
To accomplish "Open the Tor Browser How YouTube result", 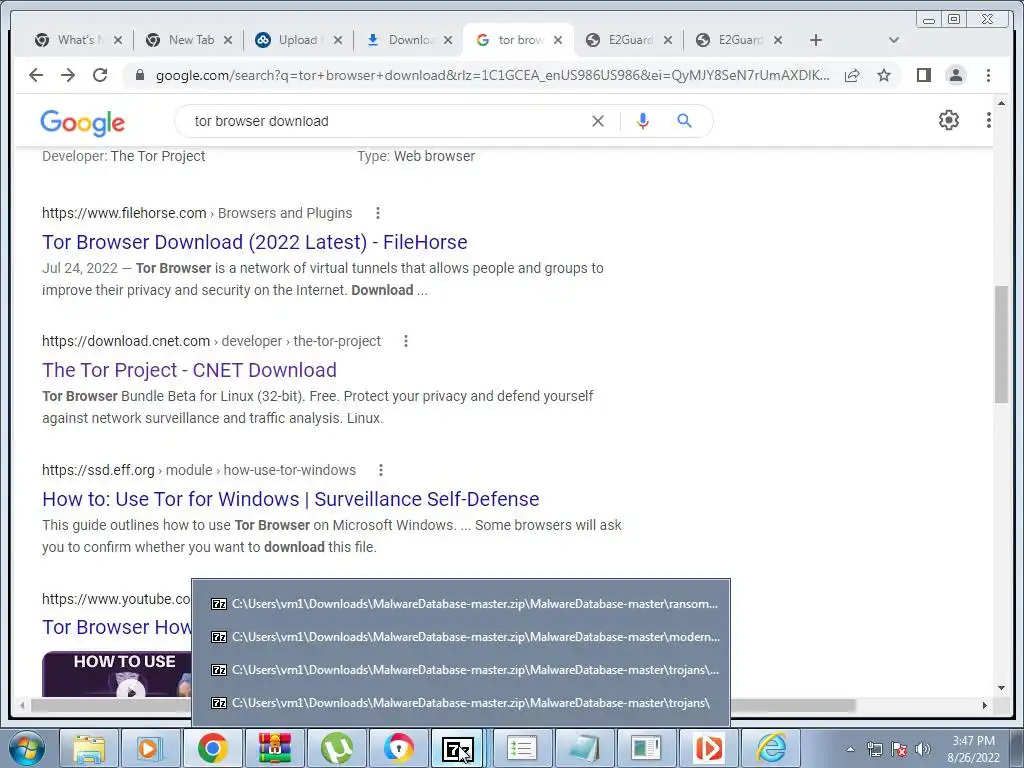I will 117,627.
